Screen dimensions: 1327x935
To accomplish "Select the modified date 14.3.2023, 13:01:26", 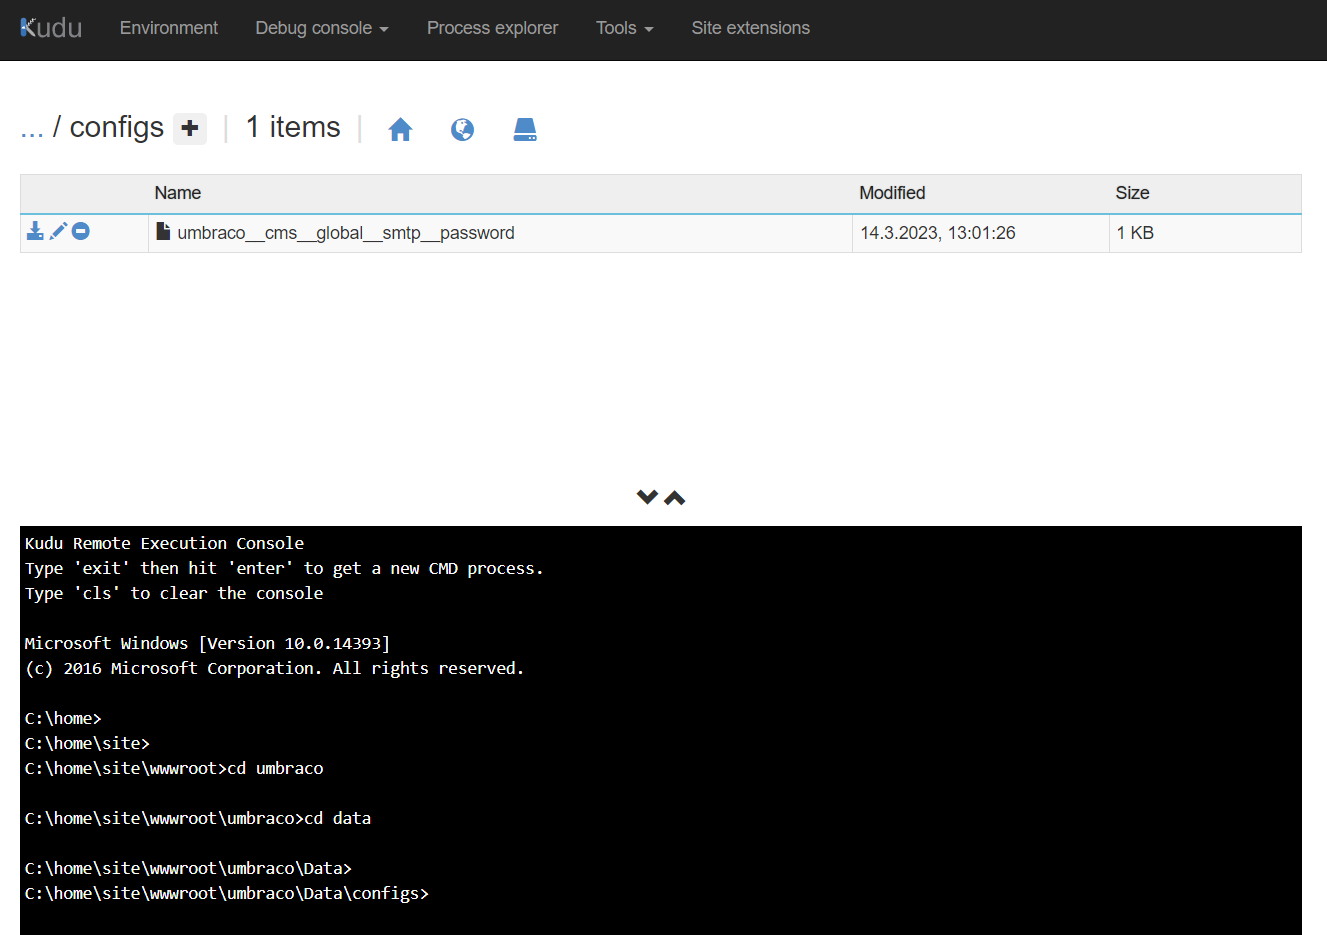I will pos(938,233).
